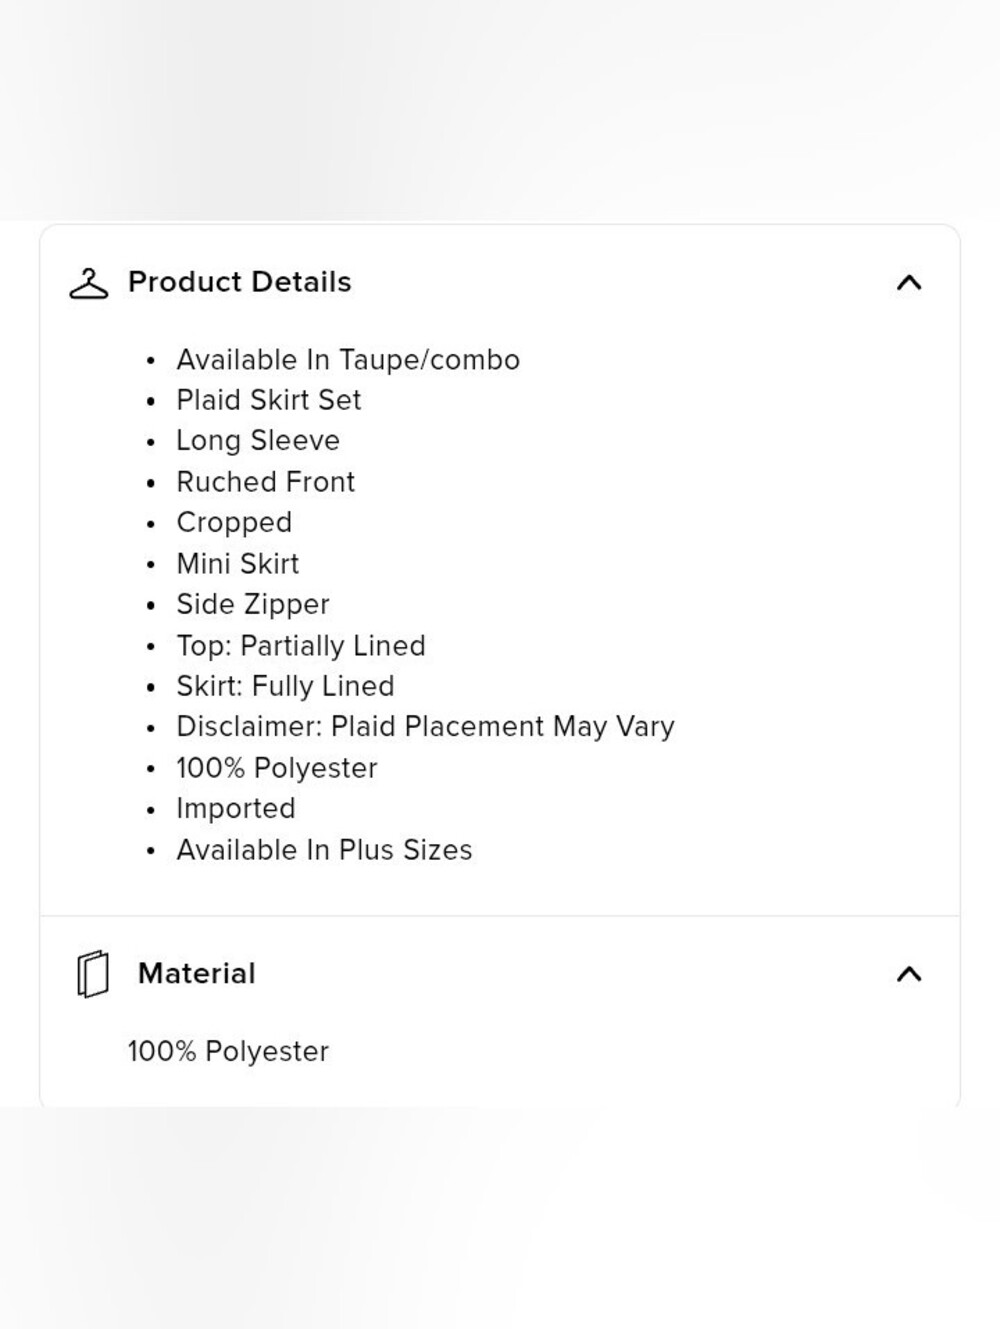The height and width of the screenshot is (1329, 1000).
Task: Collapse the Product Details section chevron
Action: click(909, 283)
